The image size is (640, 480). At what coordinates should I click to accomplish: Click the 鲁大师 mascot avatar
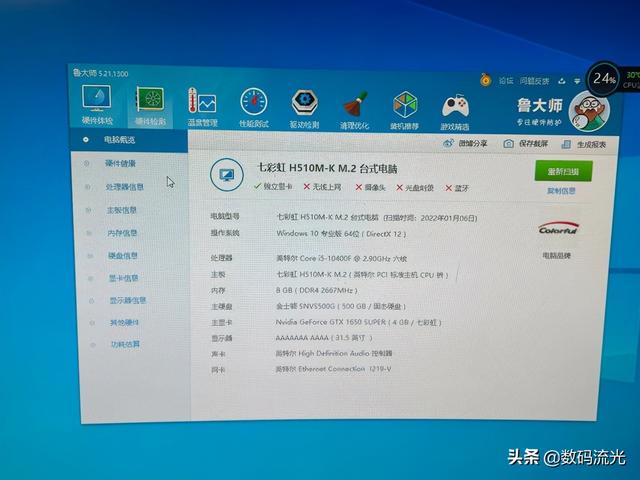pos(588,111)
